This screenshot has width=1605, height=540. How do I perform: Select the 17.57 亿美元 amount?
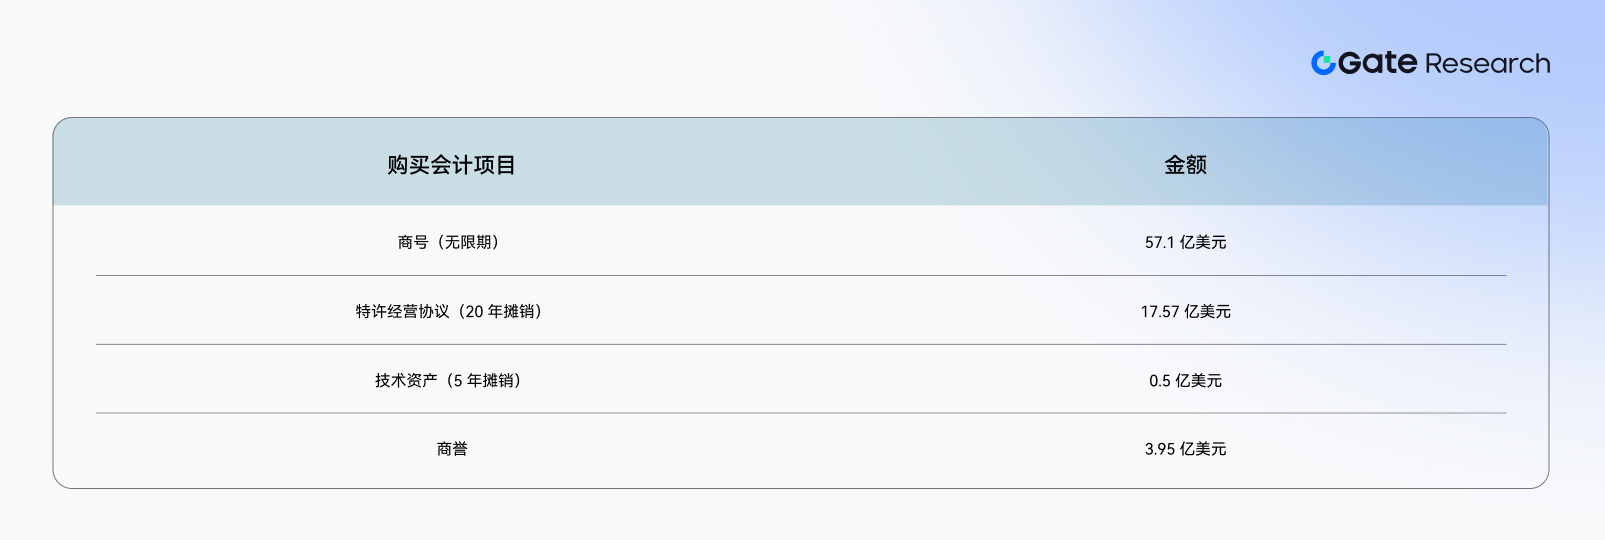pos(1185,311)
